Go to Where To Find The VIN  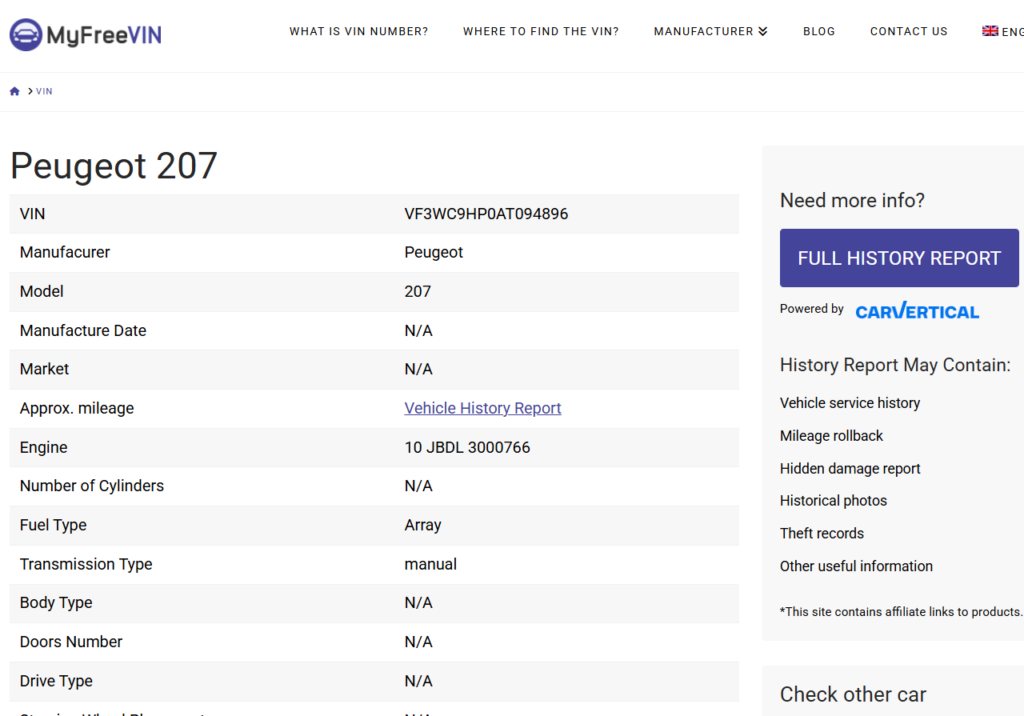540,31
